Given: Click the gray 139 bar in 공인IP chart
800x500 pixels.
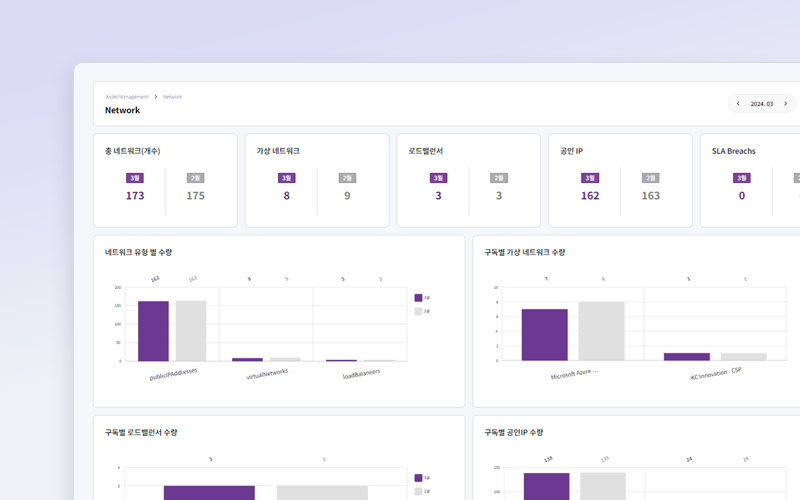Looking at the screenshot, I should (603, 487).
